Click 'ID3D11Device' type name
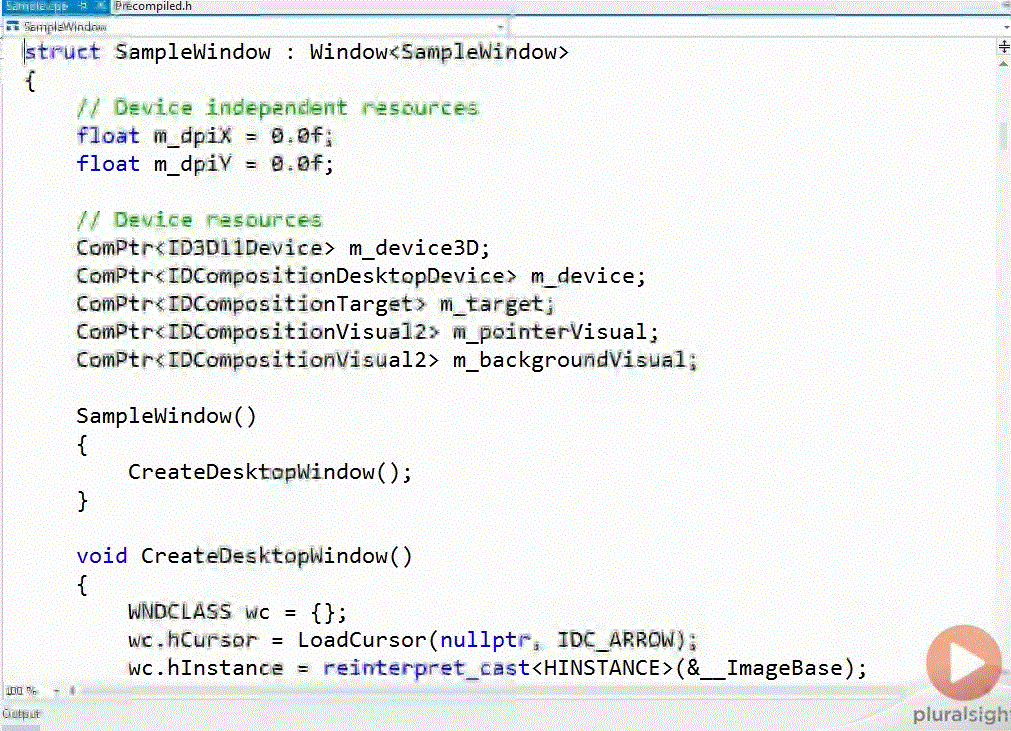1011x731 pixels. point(245,248)
